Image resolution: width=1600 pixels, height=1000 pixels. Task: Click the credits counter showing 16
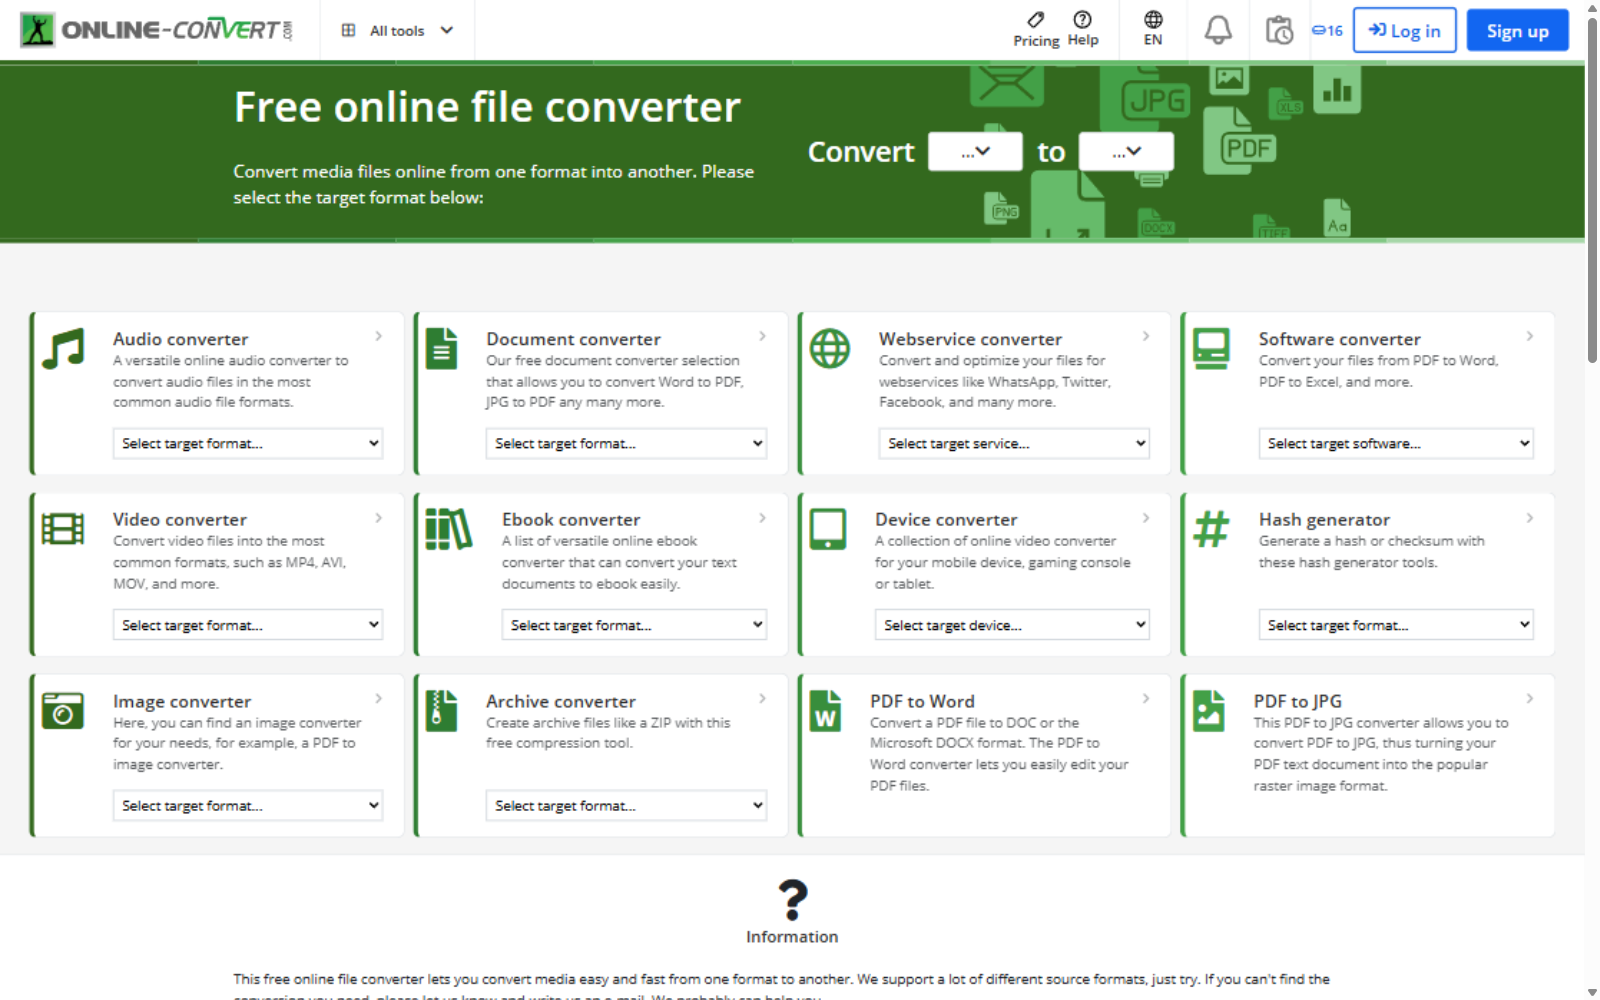tap(1327, 30)
